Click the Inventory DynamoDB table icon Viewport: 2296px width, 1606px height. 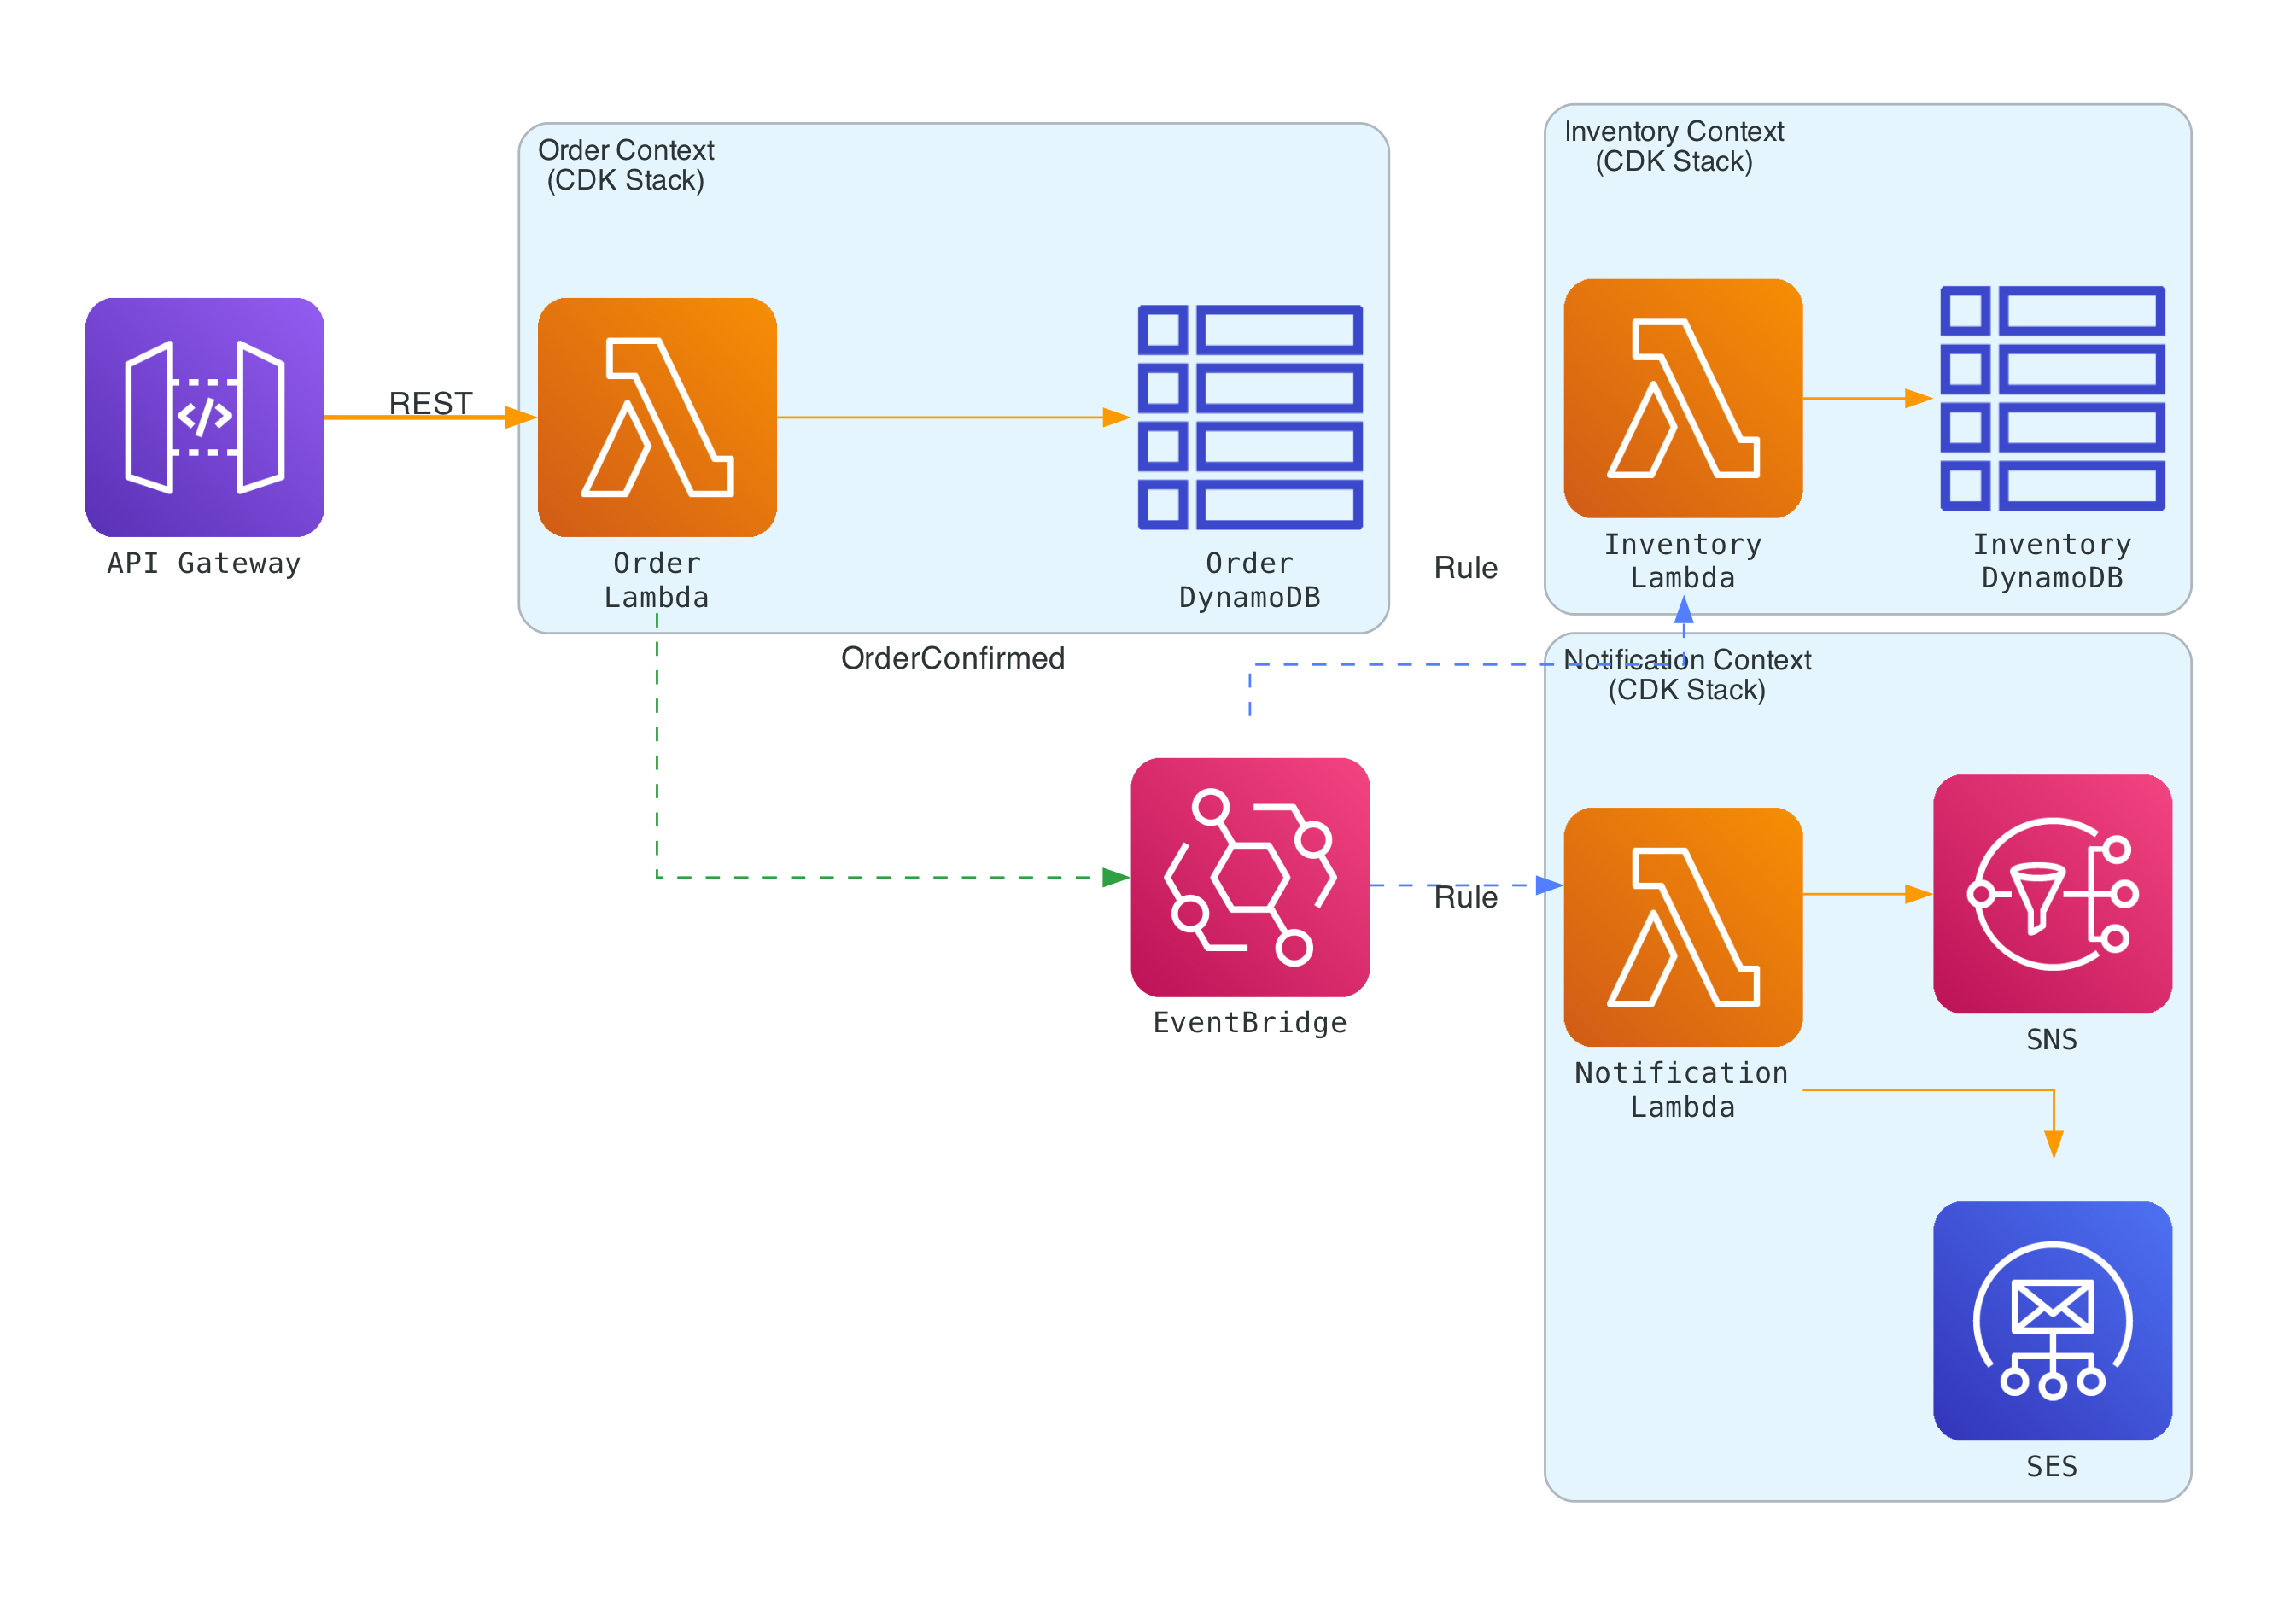point(2051,398)
